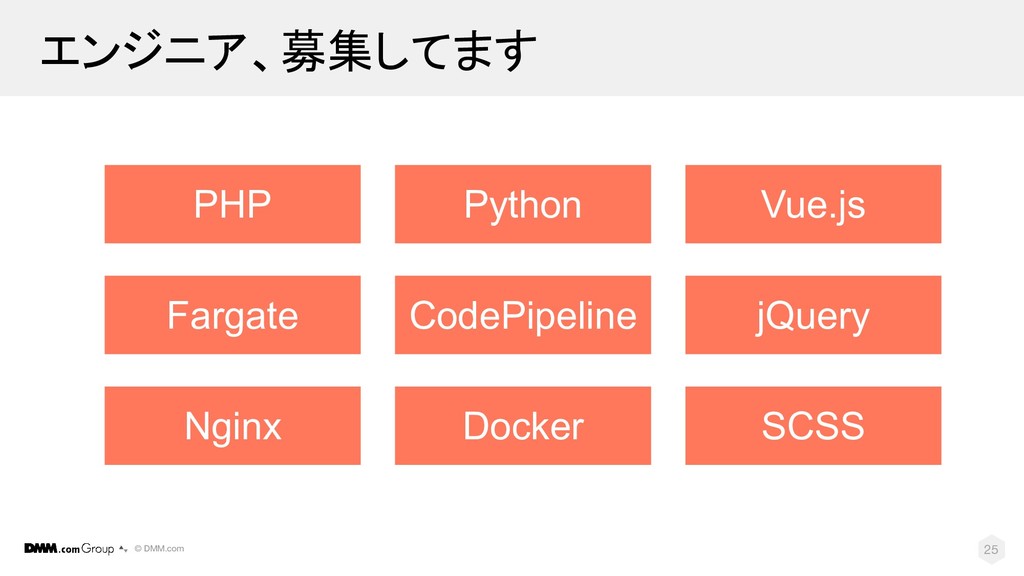The image size is (1024, 576).
Task: Click the SCSS box
Action: (x=812, y=426)
